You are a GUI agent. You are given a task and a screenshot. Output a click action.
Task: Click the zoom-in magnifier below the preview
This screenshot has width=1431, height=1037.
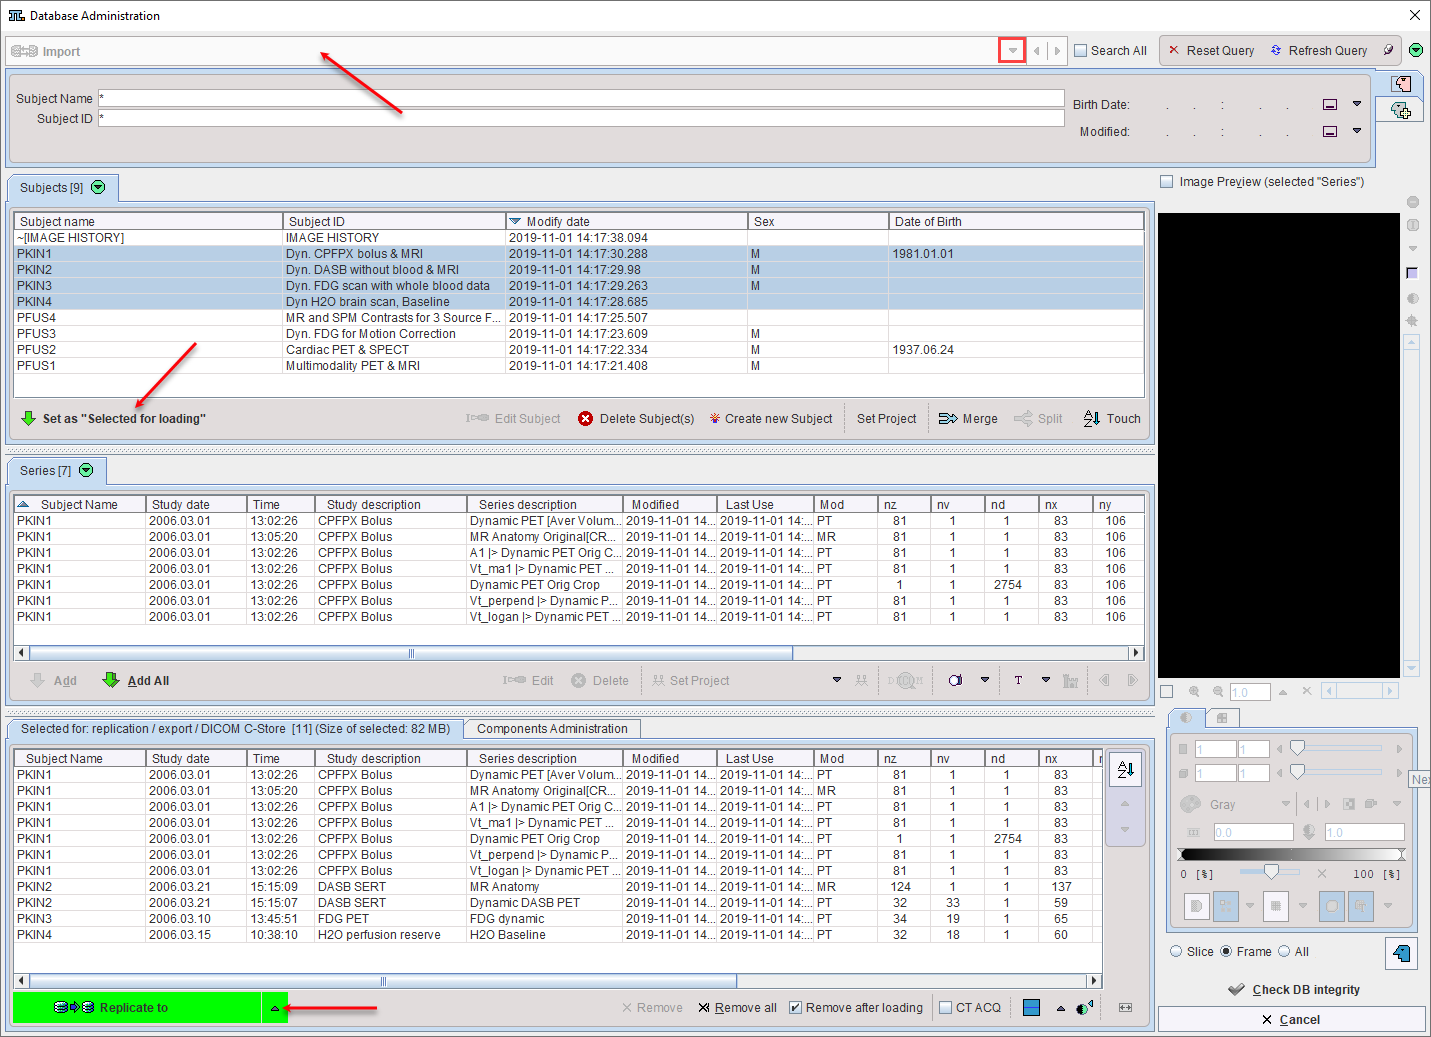click(x=1194, y=691)
